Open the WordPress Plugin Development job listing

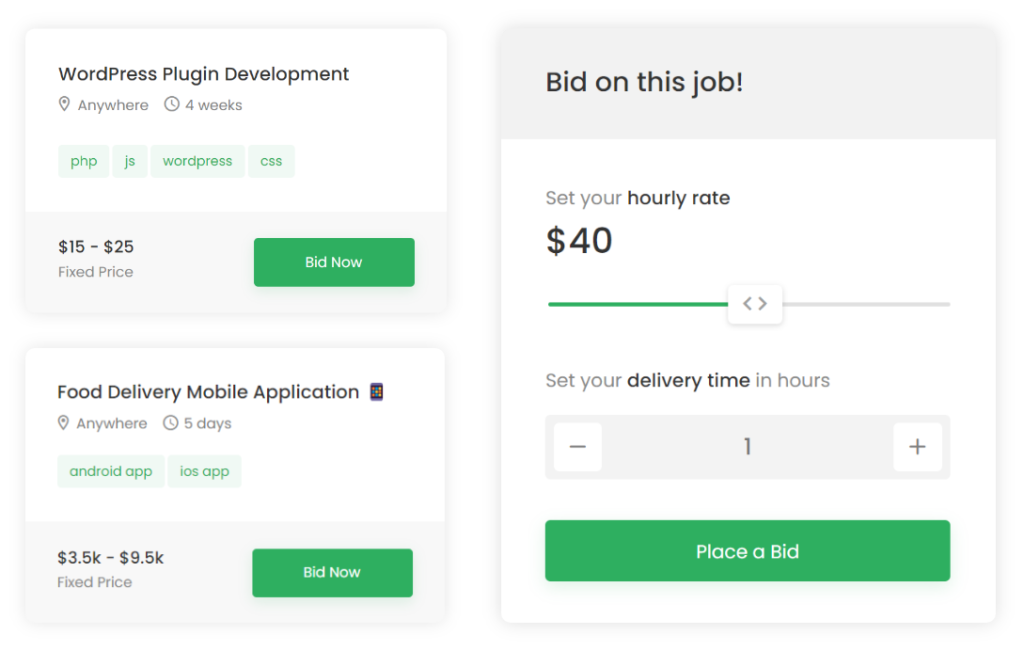203,74
